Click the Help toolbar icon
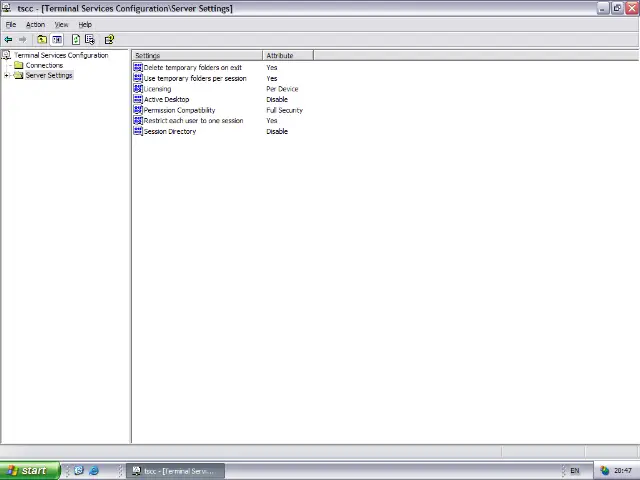 coord(109,40)
